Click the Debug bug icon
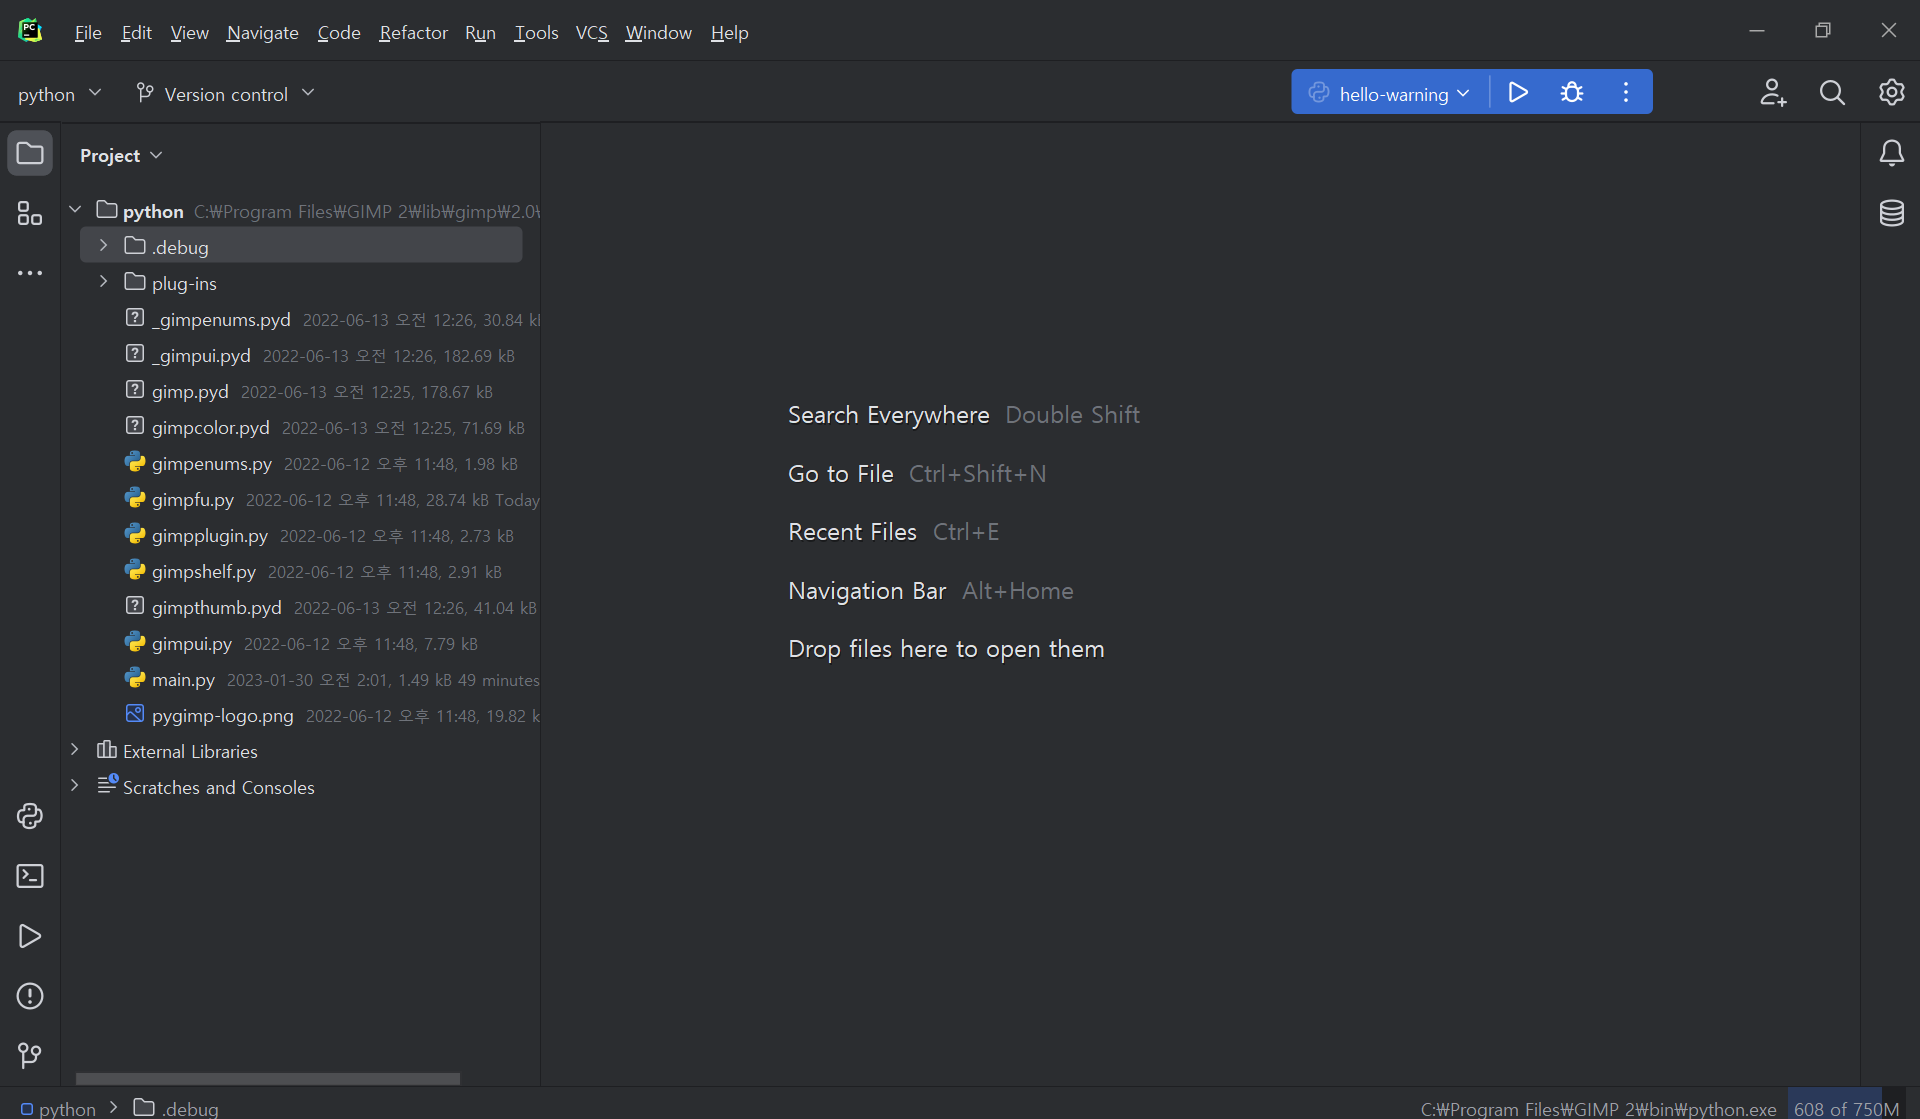This screenshot has width=1920, height=1119. 1571,93
